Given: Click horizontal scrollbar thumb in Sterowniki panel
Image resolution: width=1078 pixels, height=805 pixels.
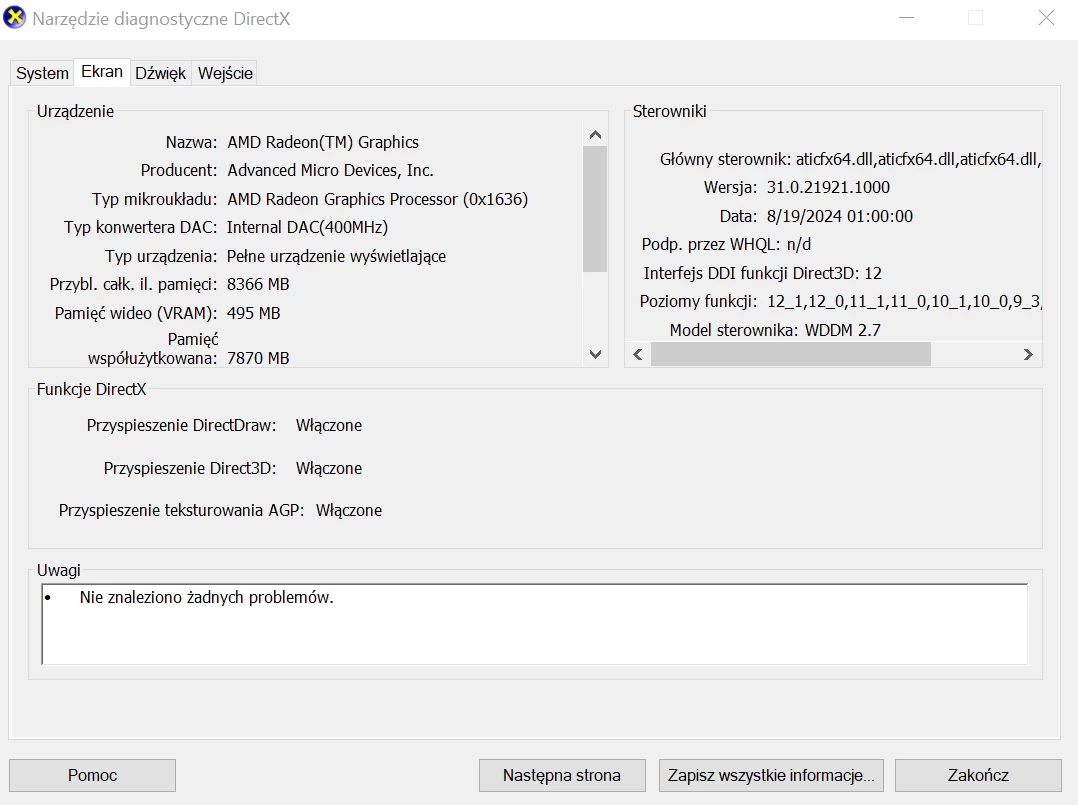Looking at the screenshot, I should [790, 354].
